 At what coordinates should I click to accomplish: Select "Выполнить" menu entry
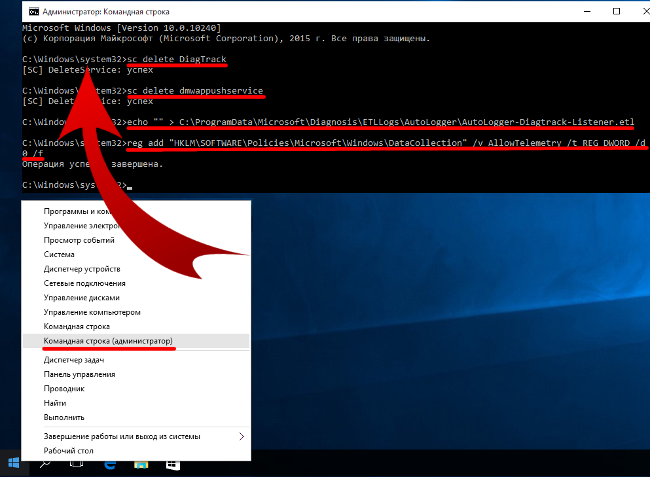[x=136, y=417]
